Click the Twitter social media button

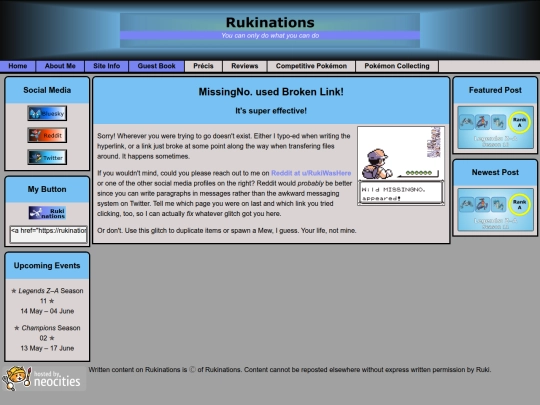click(47, 157)
